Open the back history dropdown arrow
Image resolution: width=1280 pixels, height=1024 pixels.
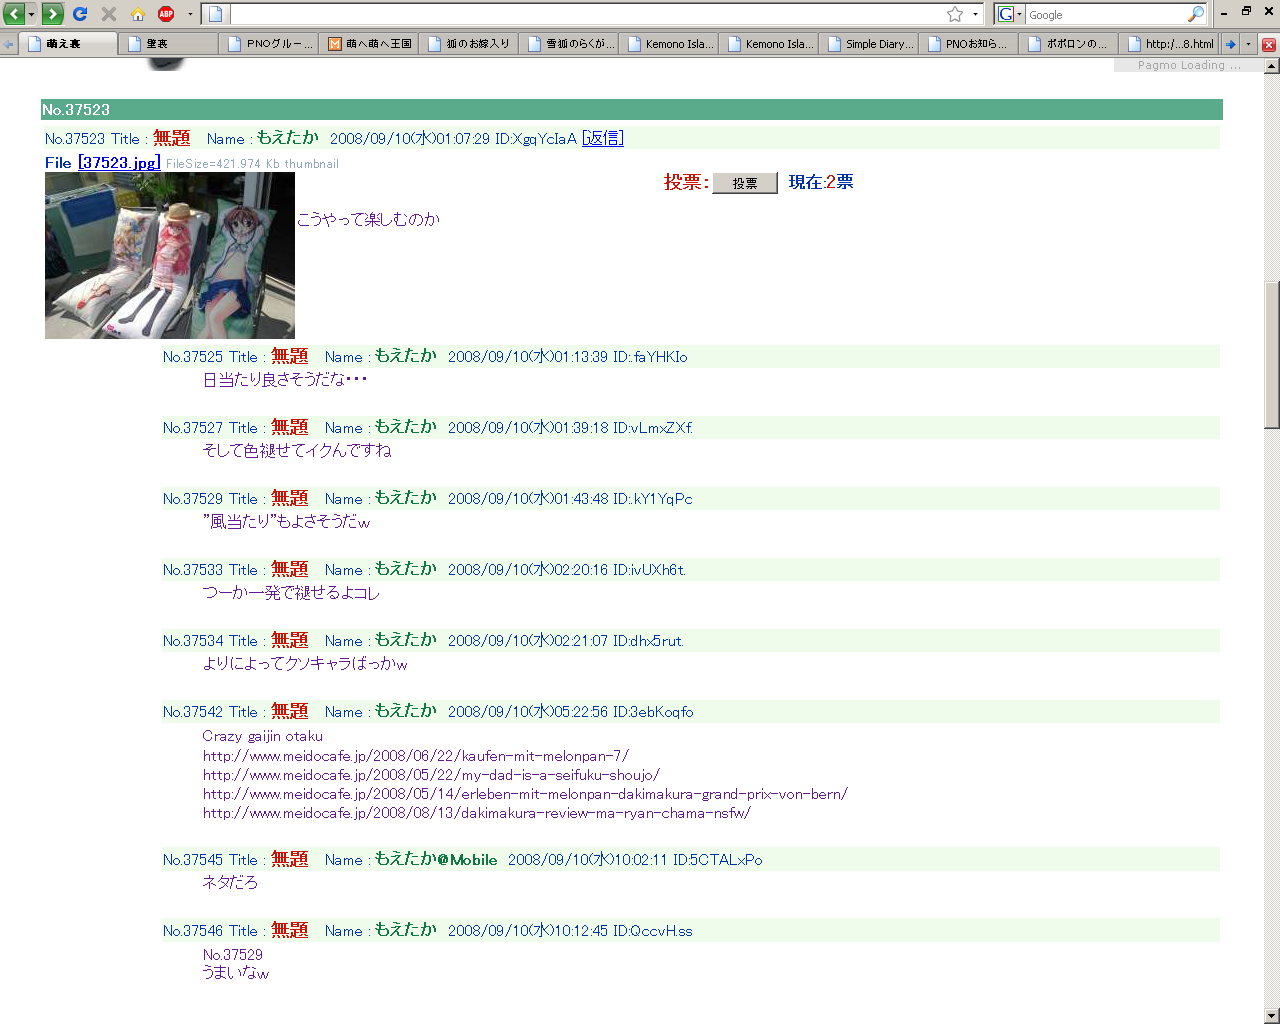coord(32,14)
